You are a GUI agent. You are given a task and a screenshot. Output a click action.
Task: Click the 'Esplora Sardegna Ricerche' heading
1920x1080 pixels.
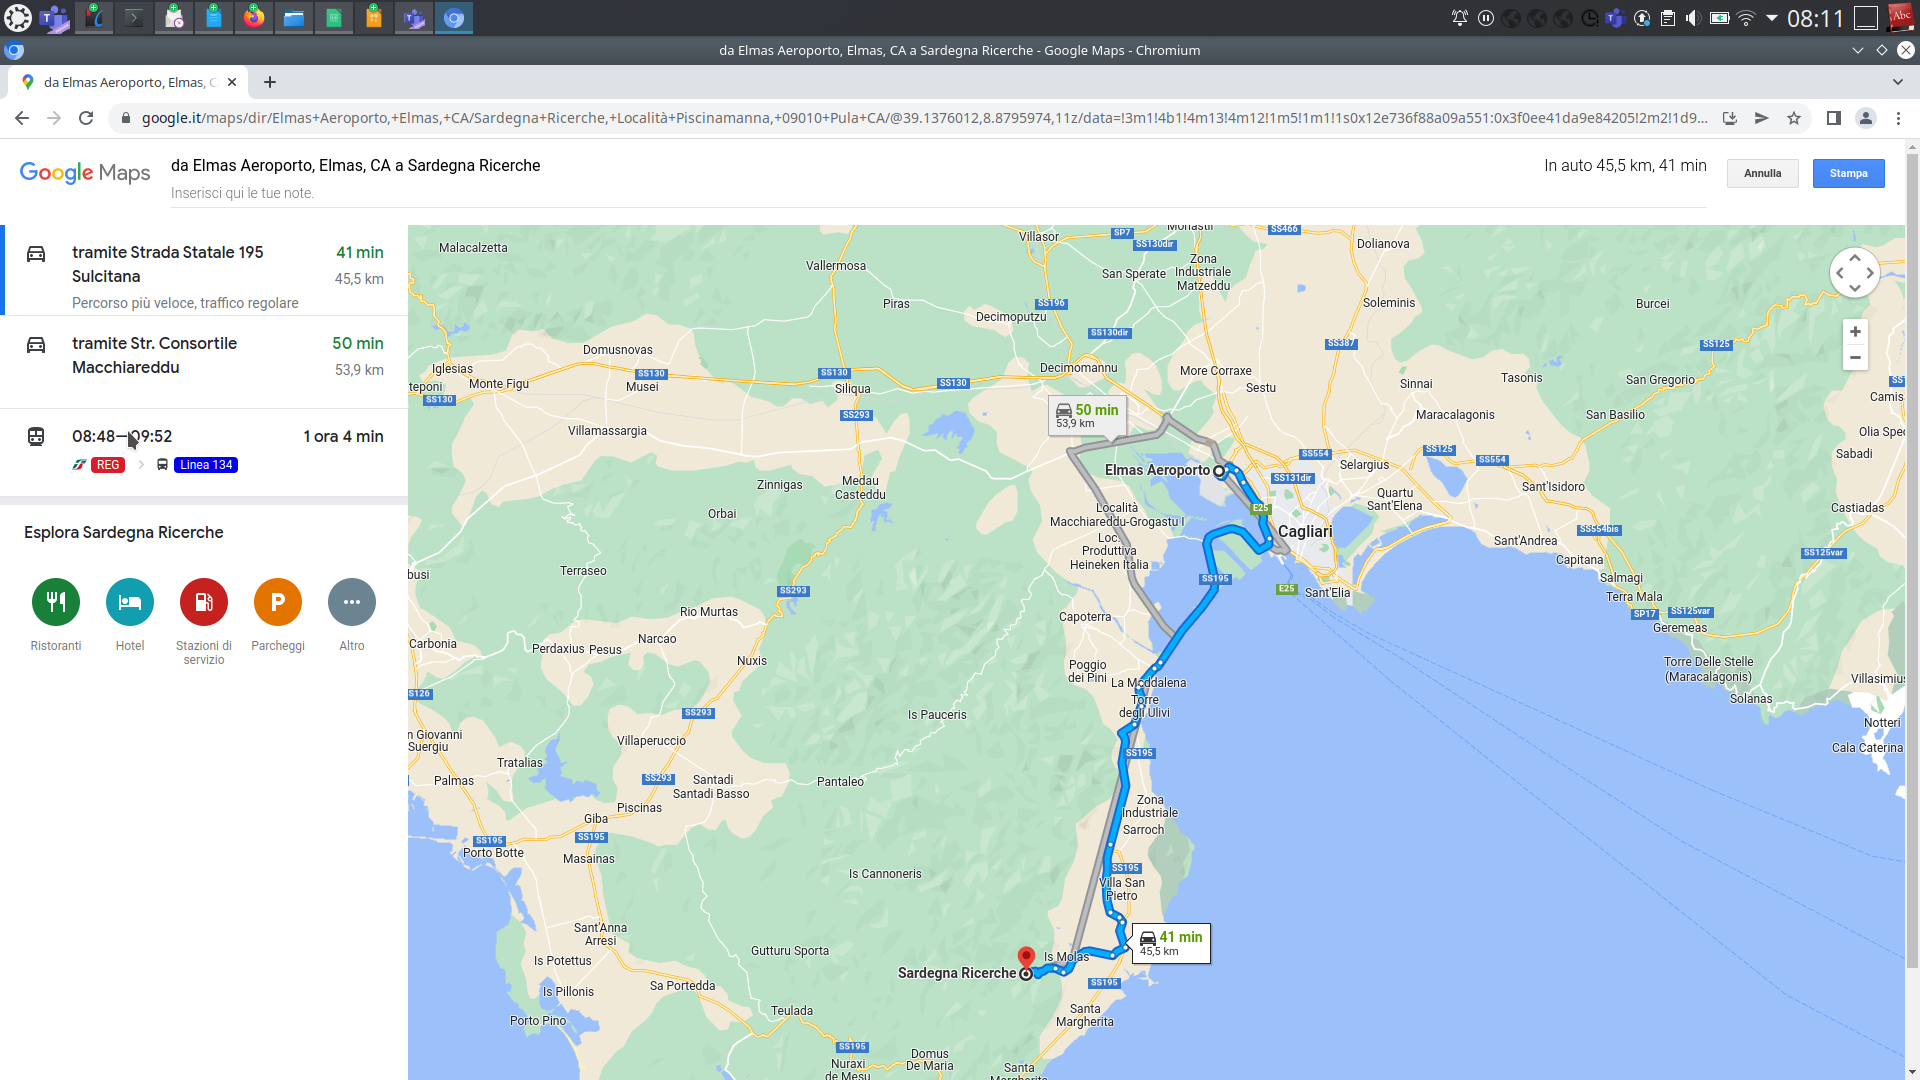coord(124,532)
